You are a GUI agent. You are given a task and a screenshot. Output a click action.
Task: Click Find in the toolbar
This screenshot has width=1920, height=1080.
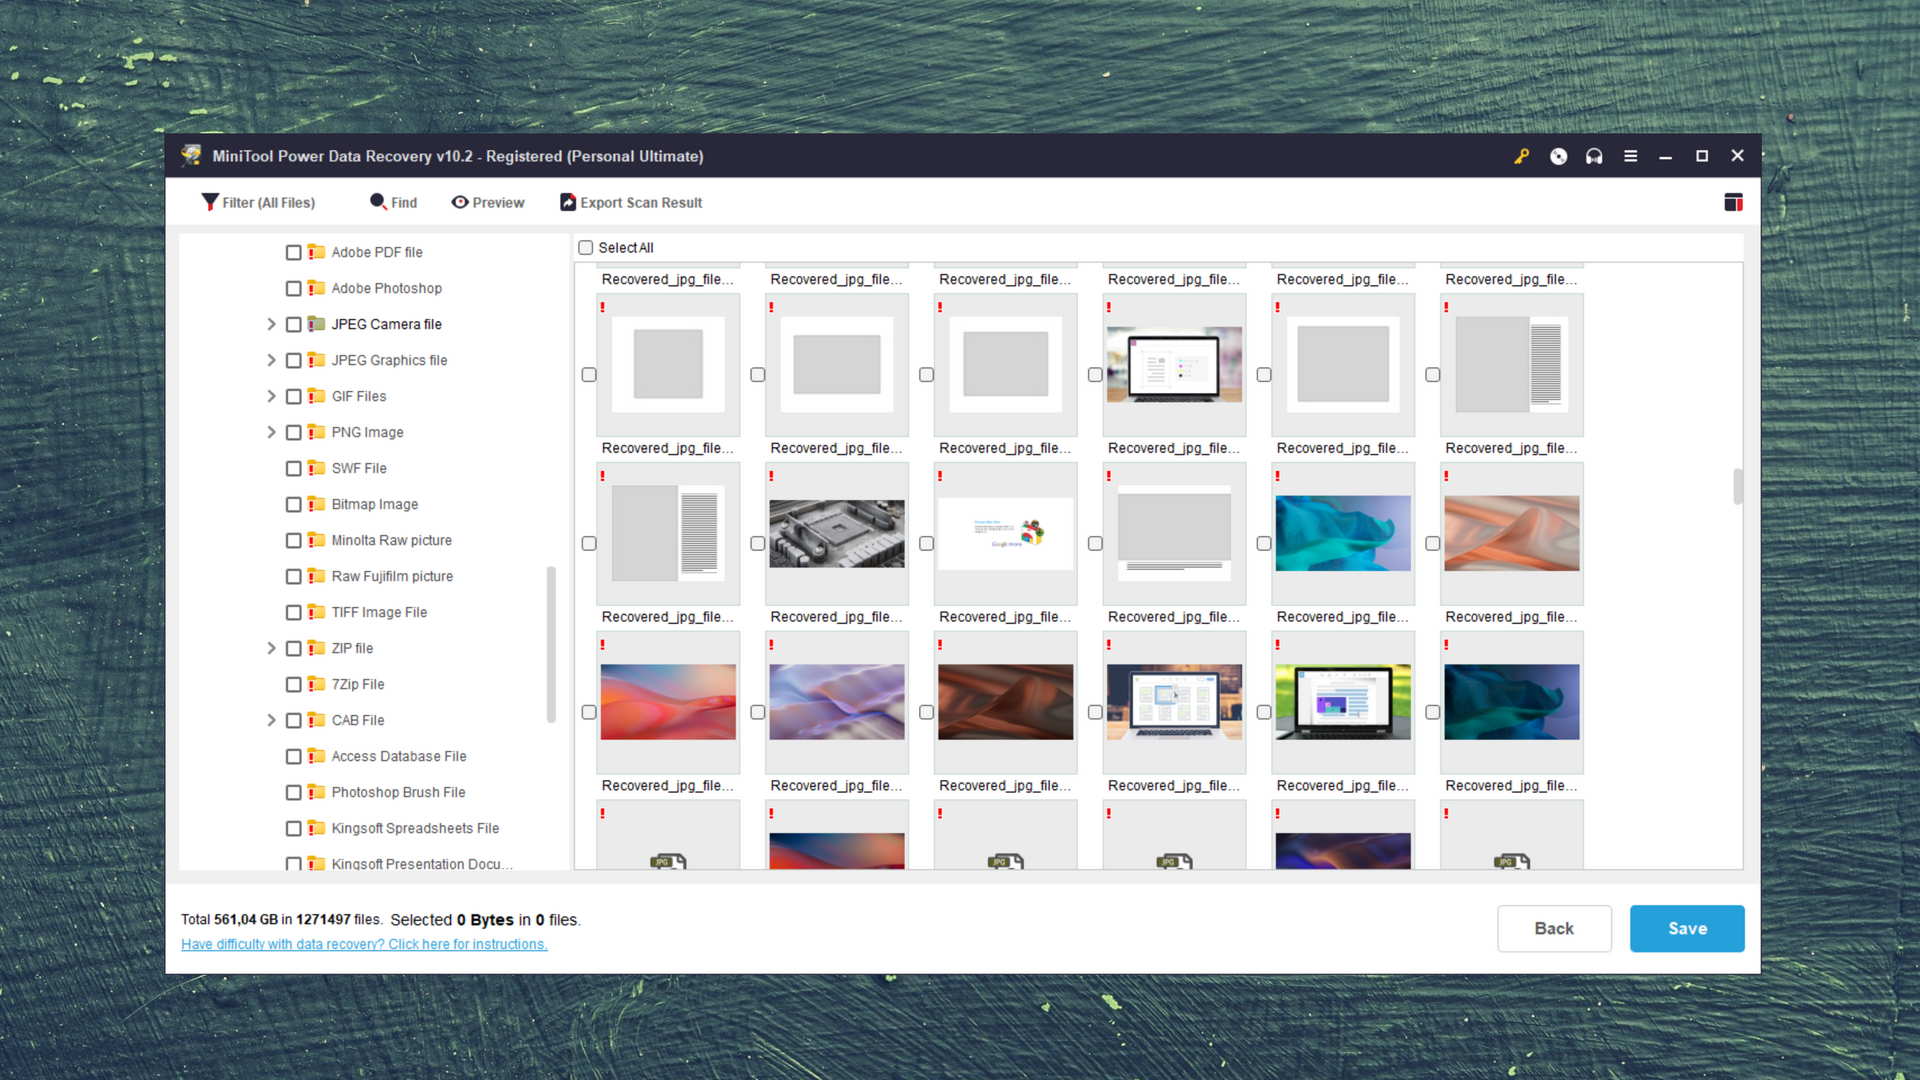coord(393,202)
